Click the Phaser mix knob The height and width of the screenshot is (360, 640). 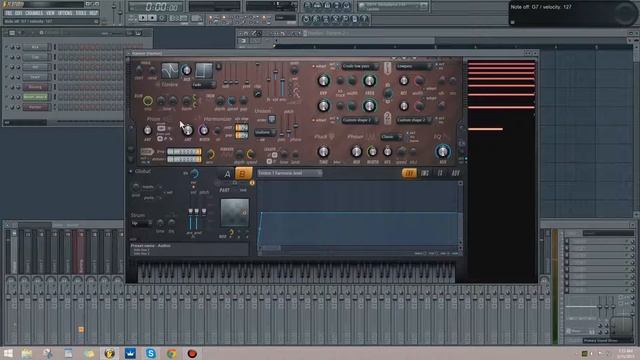pos(356,152)
